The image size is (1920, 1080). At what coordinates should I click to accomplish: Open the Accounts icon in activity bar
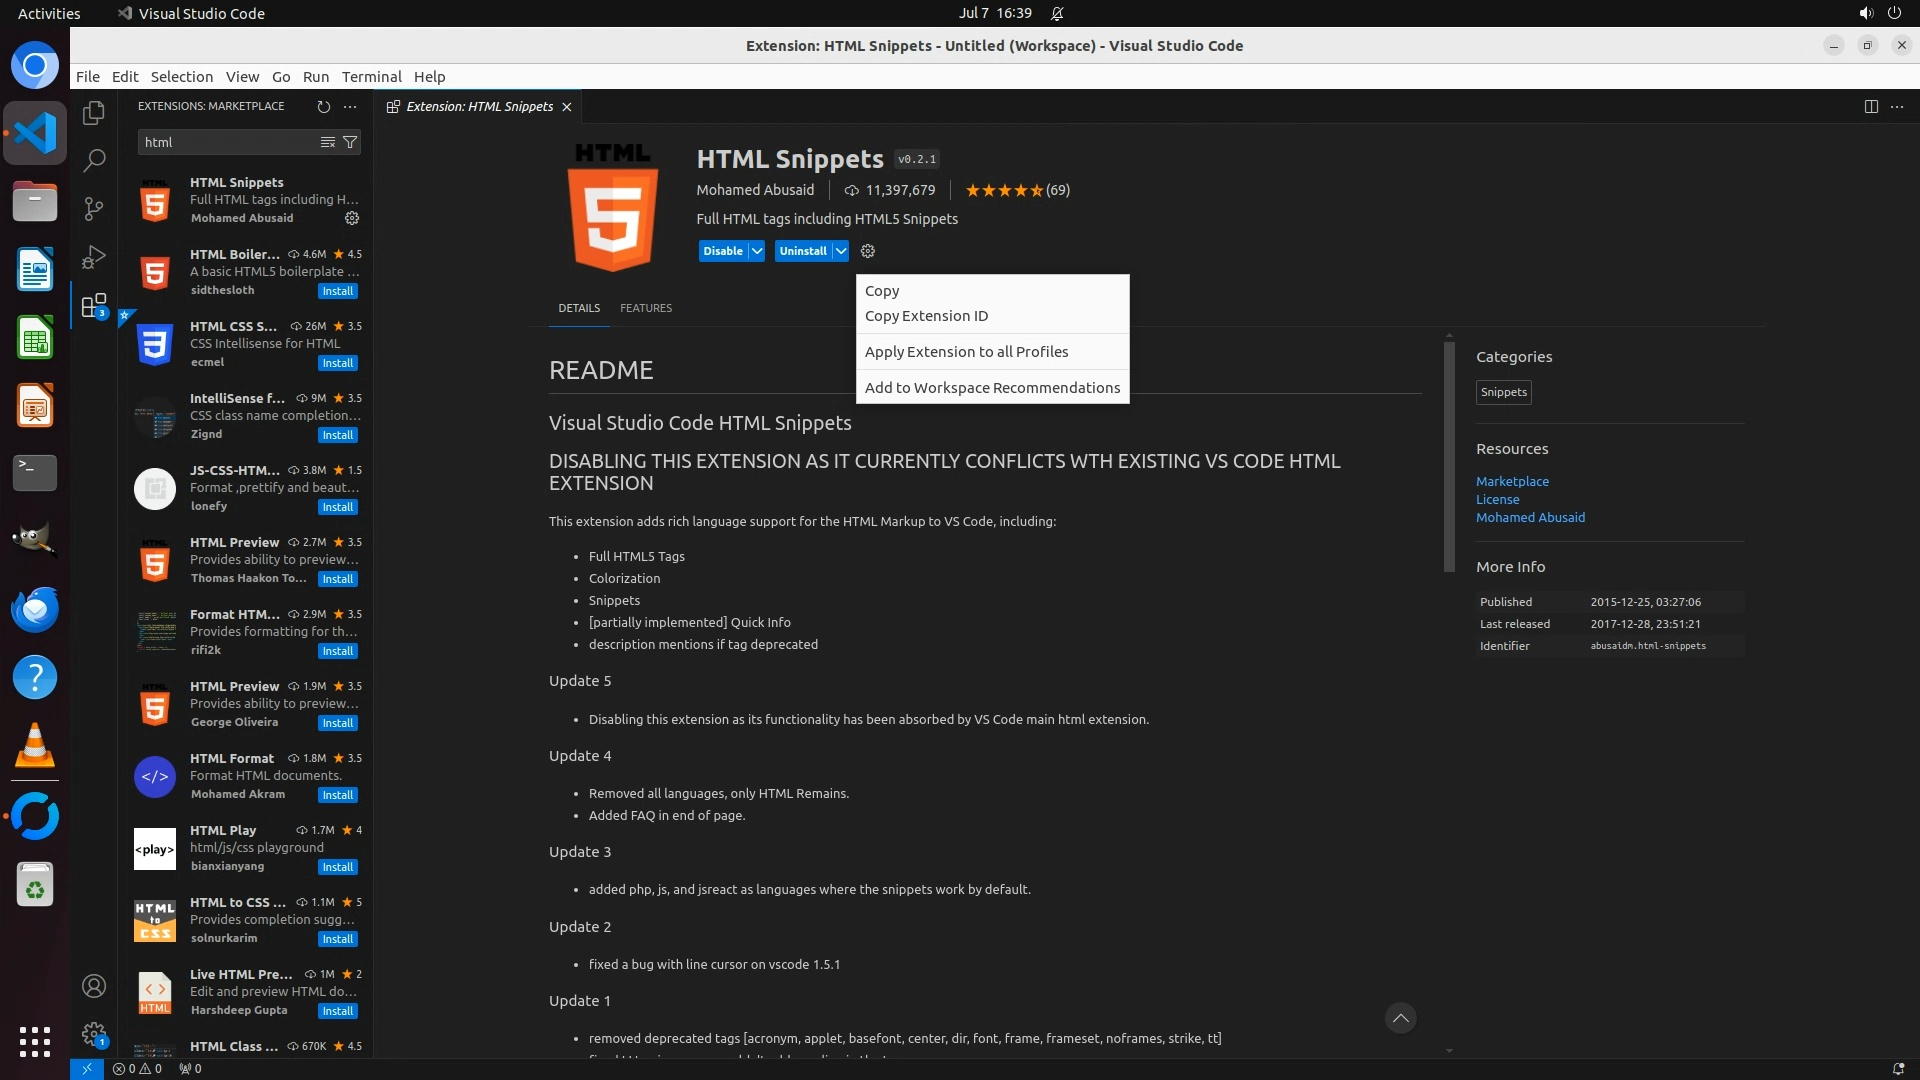[94, 986]
